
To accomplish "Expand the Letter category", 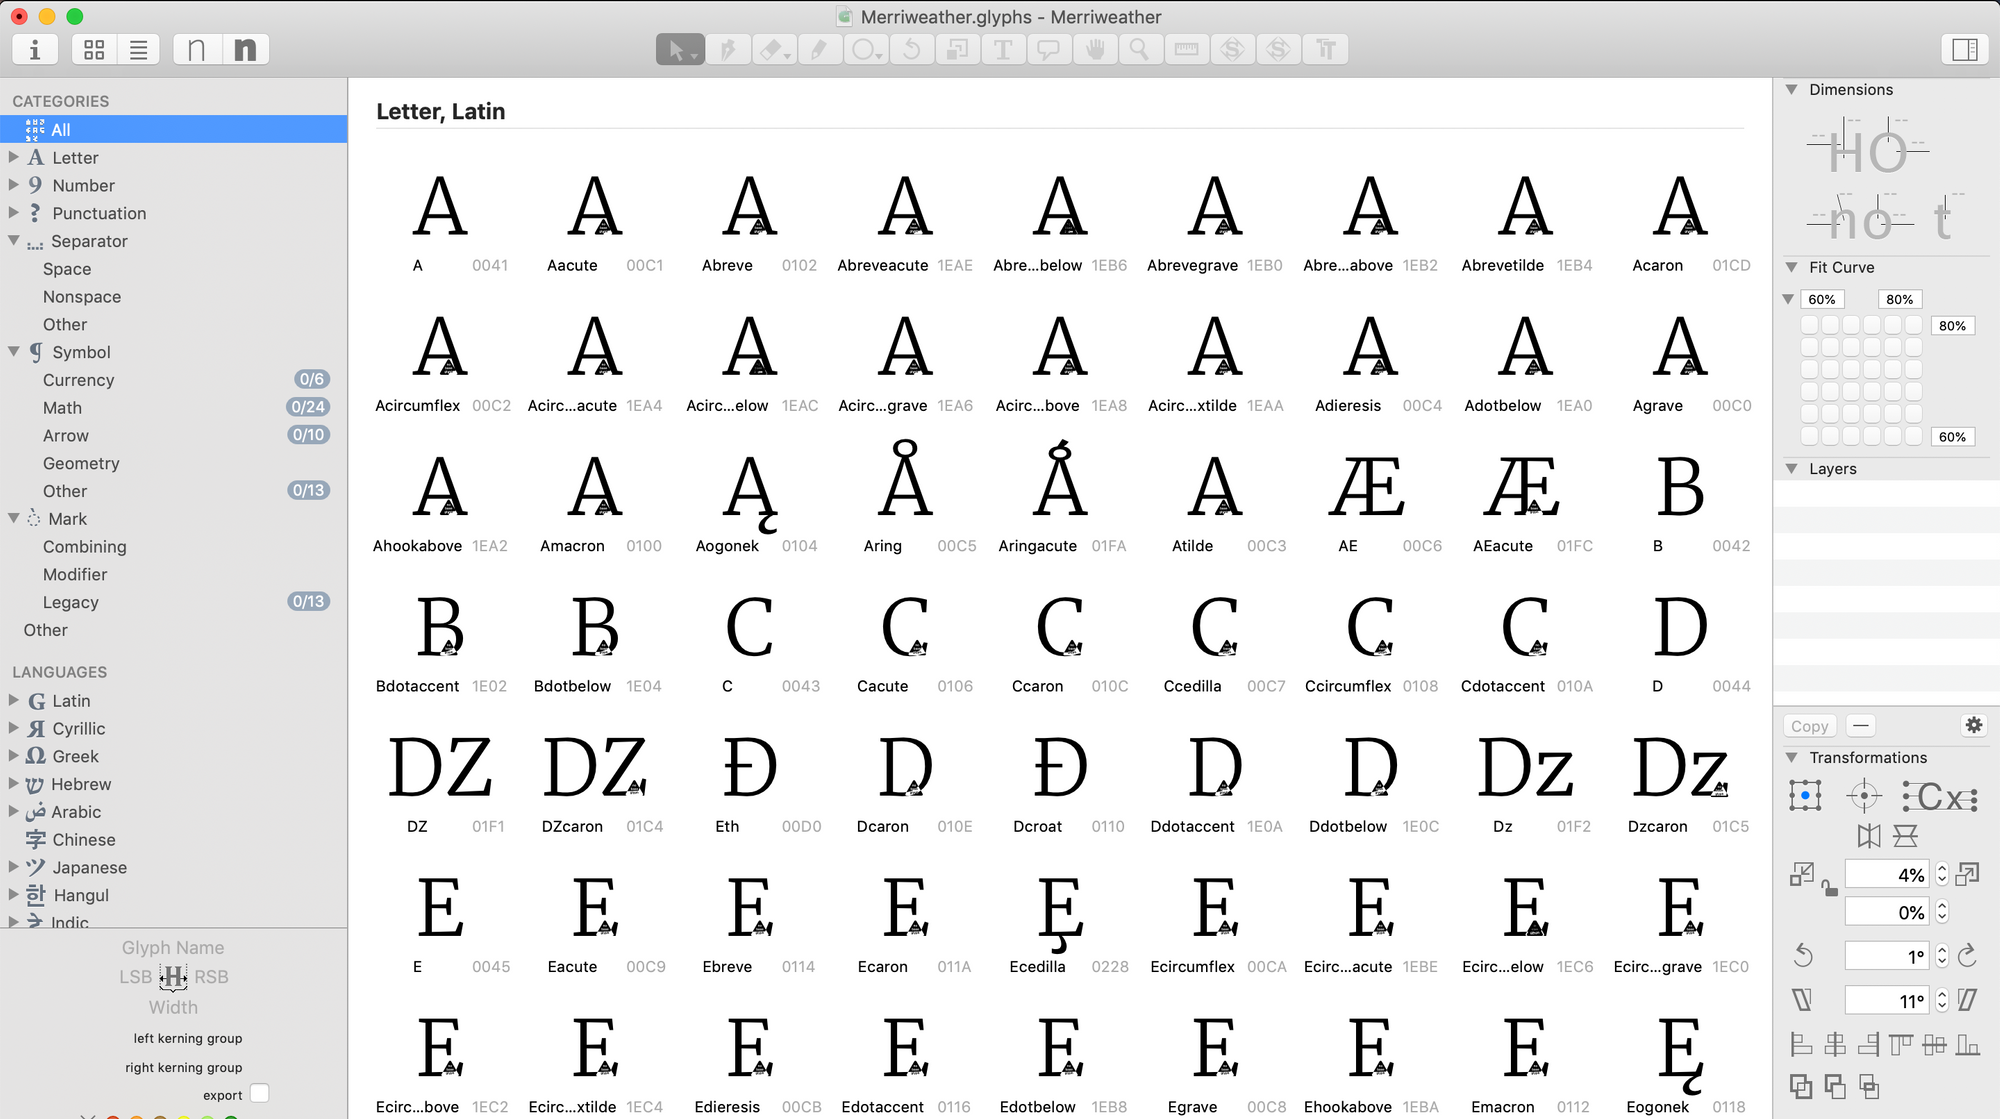I will pyautogui.click(x=14, y=157).
